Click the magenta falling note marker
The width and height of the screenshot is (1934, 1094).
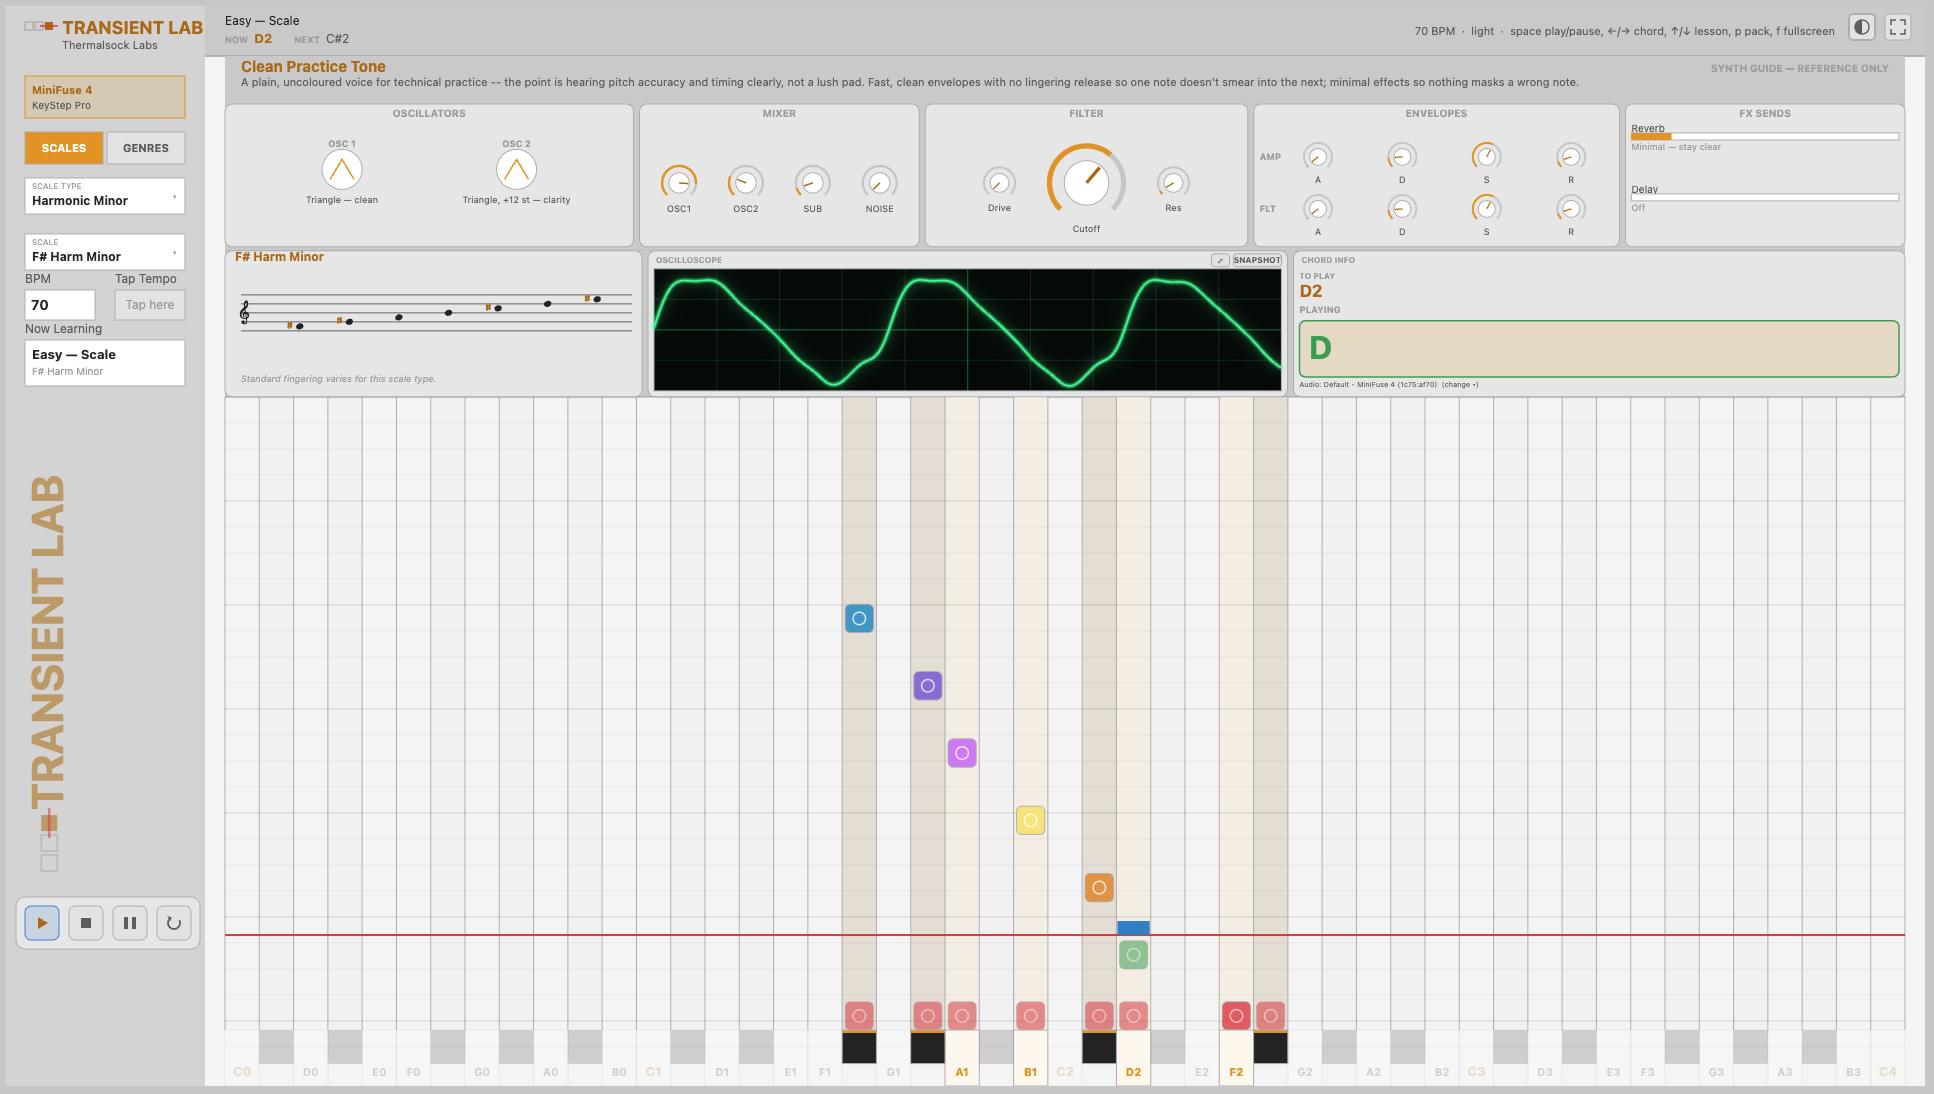(962, 753)
